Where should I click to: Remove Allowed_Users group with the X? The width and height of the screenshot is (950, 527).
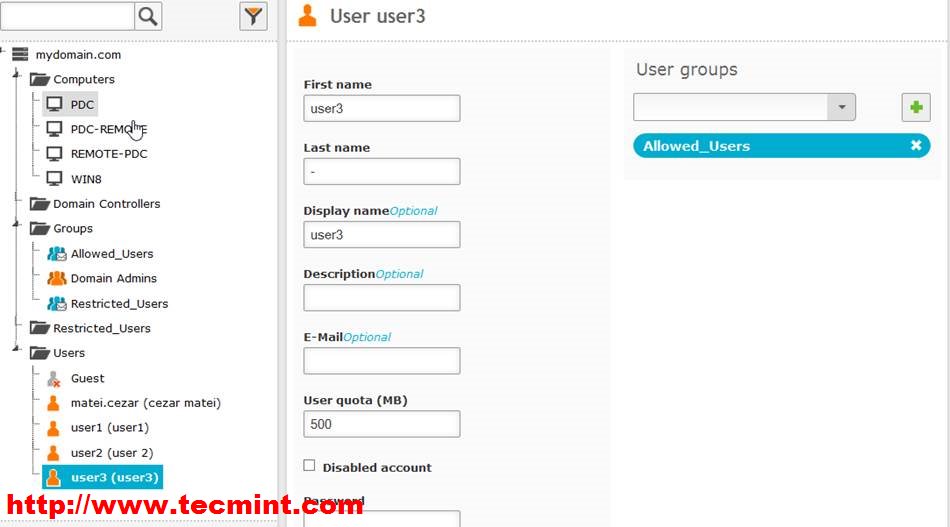coord(916,146)
